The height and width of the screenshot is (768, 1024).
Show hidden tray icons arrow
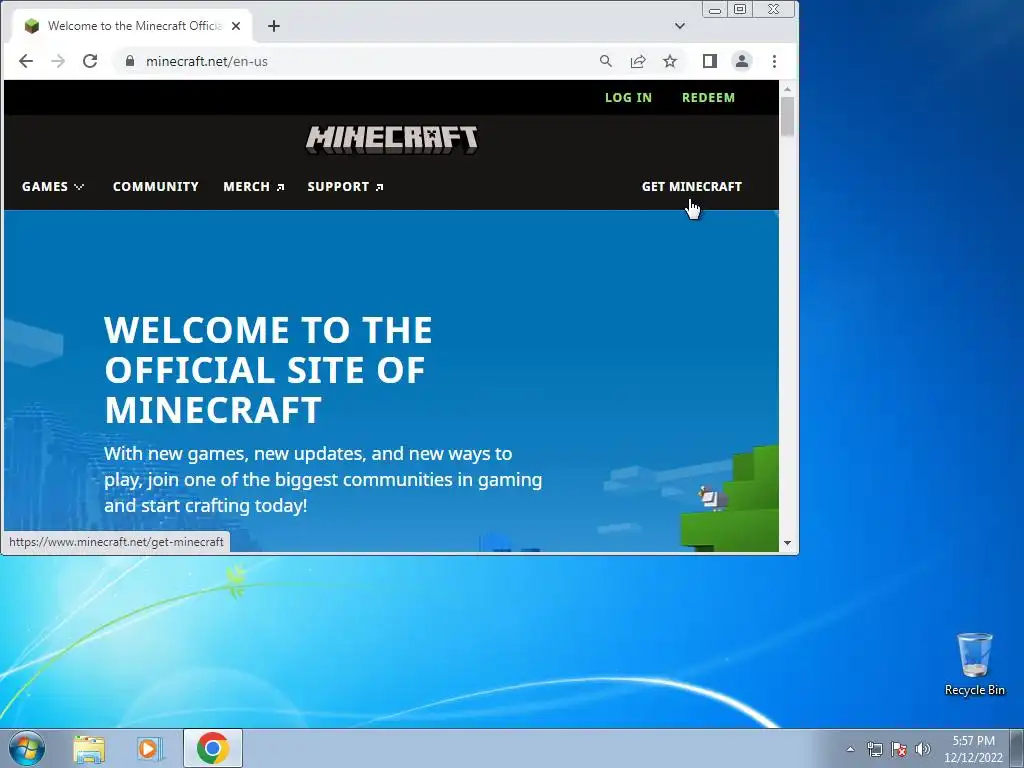(x=850, y=749)
